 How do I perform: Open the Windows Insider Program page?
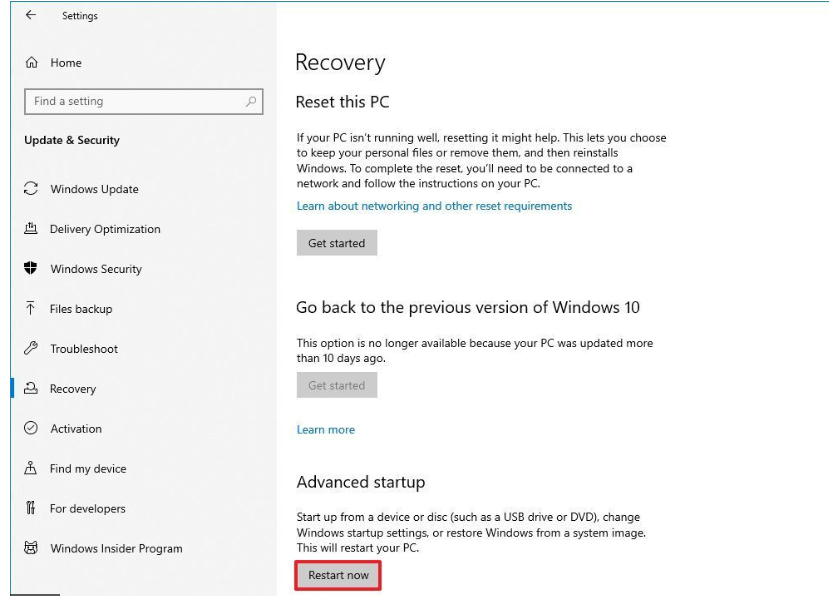116,548
